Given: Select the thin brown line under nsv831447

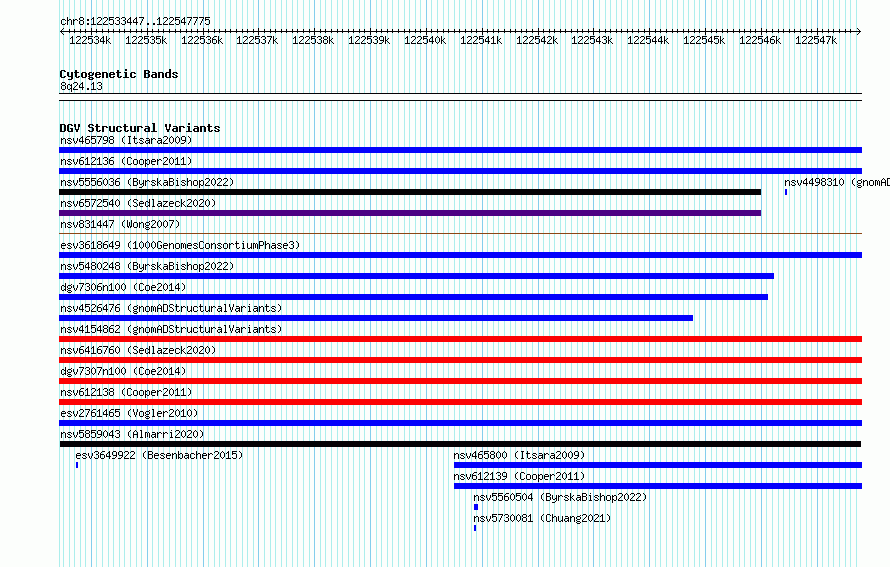Looking at the screenshot, I should 460,233.
